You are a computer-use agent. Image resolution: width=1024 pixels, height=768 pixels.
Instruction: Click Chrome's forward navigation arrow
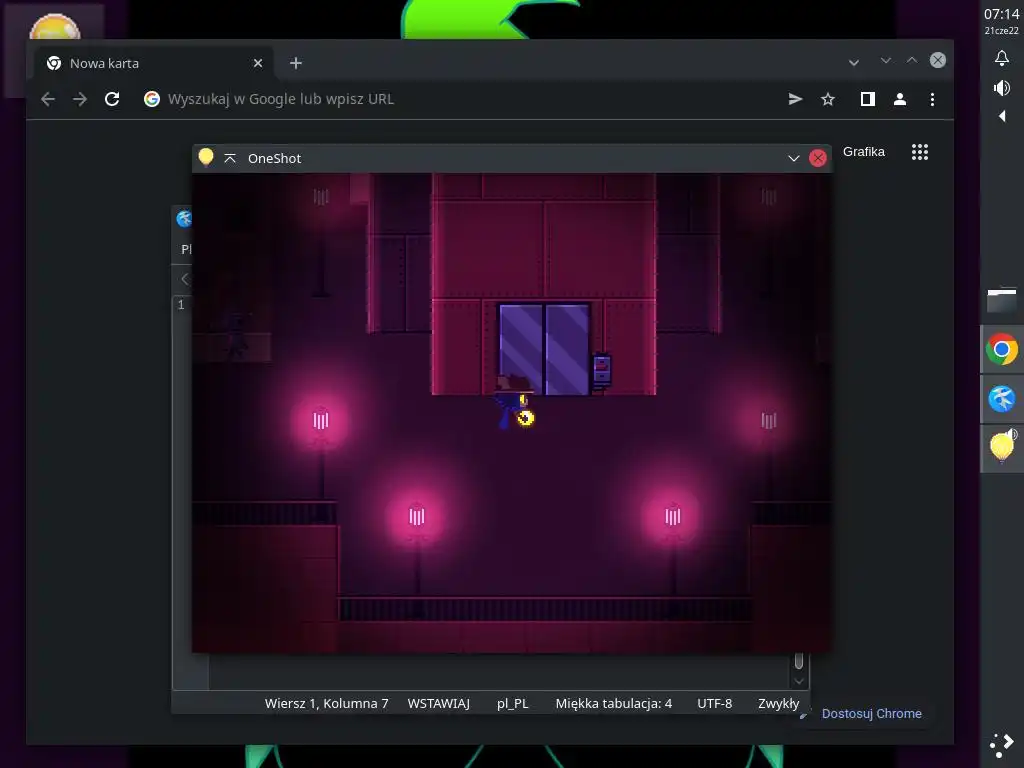pos(80,99)
